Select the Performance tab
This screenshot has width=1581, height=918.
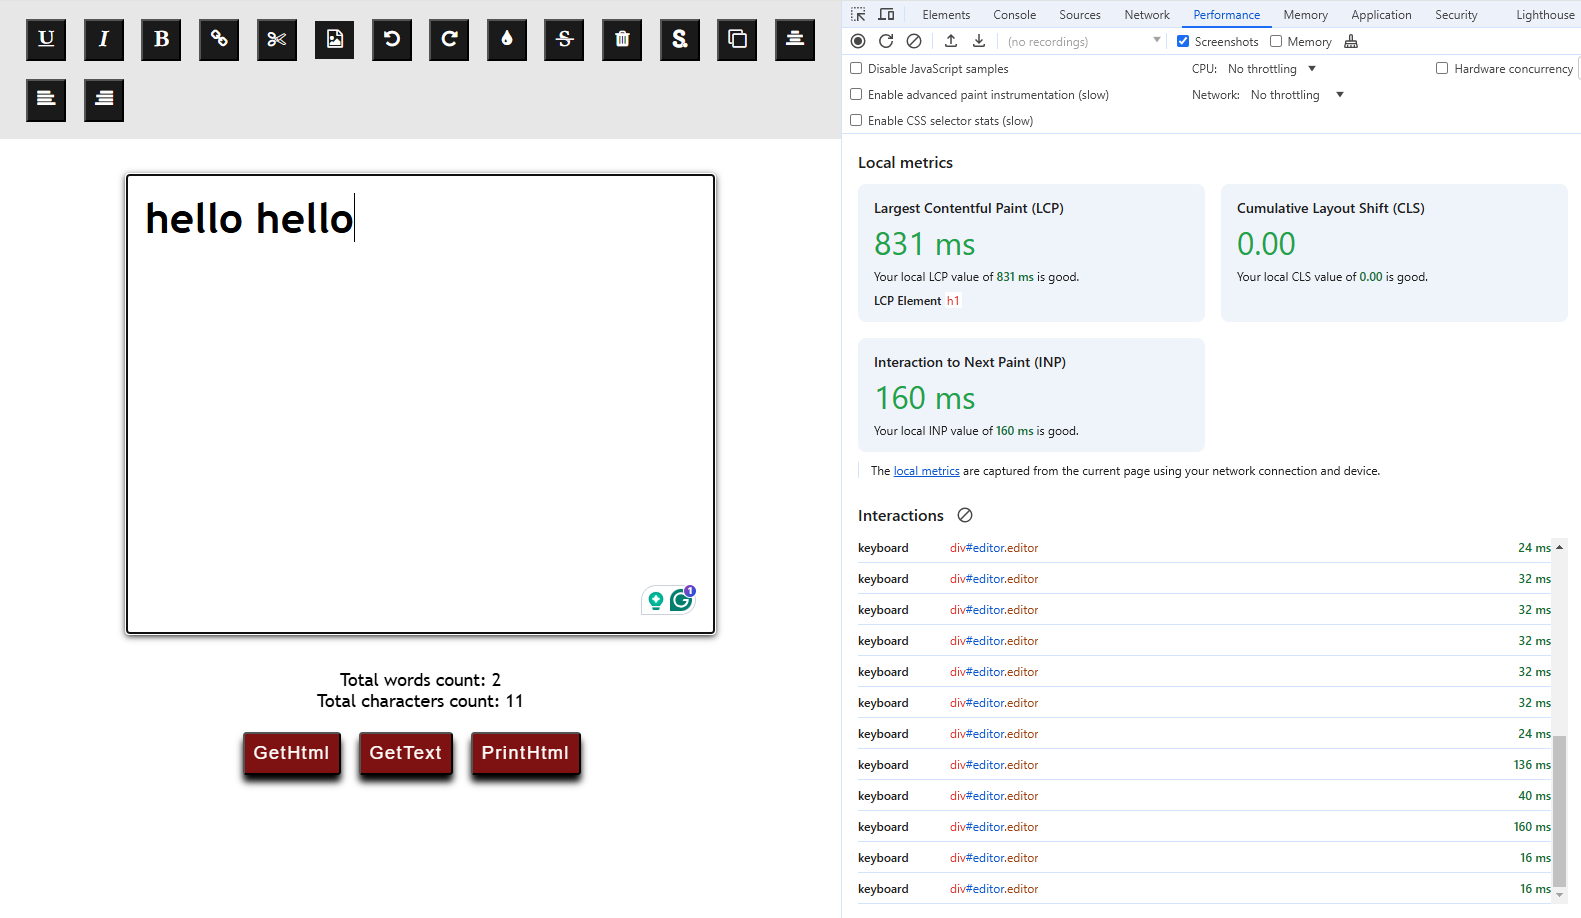click(1226, 14)
